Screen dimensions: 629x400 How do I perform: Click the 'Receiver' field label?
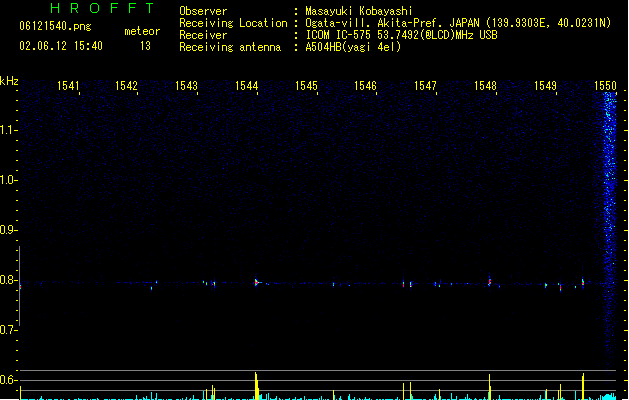203,35
